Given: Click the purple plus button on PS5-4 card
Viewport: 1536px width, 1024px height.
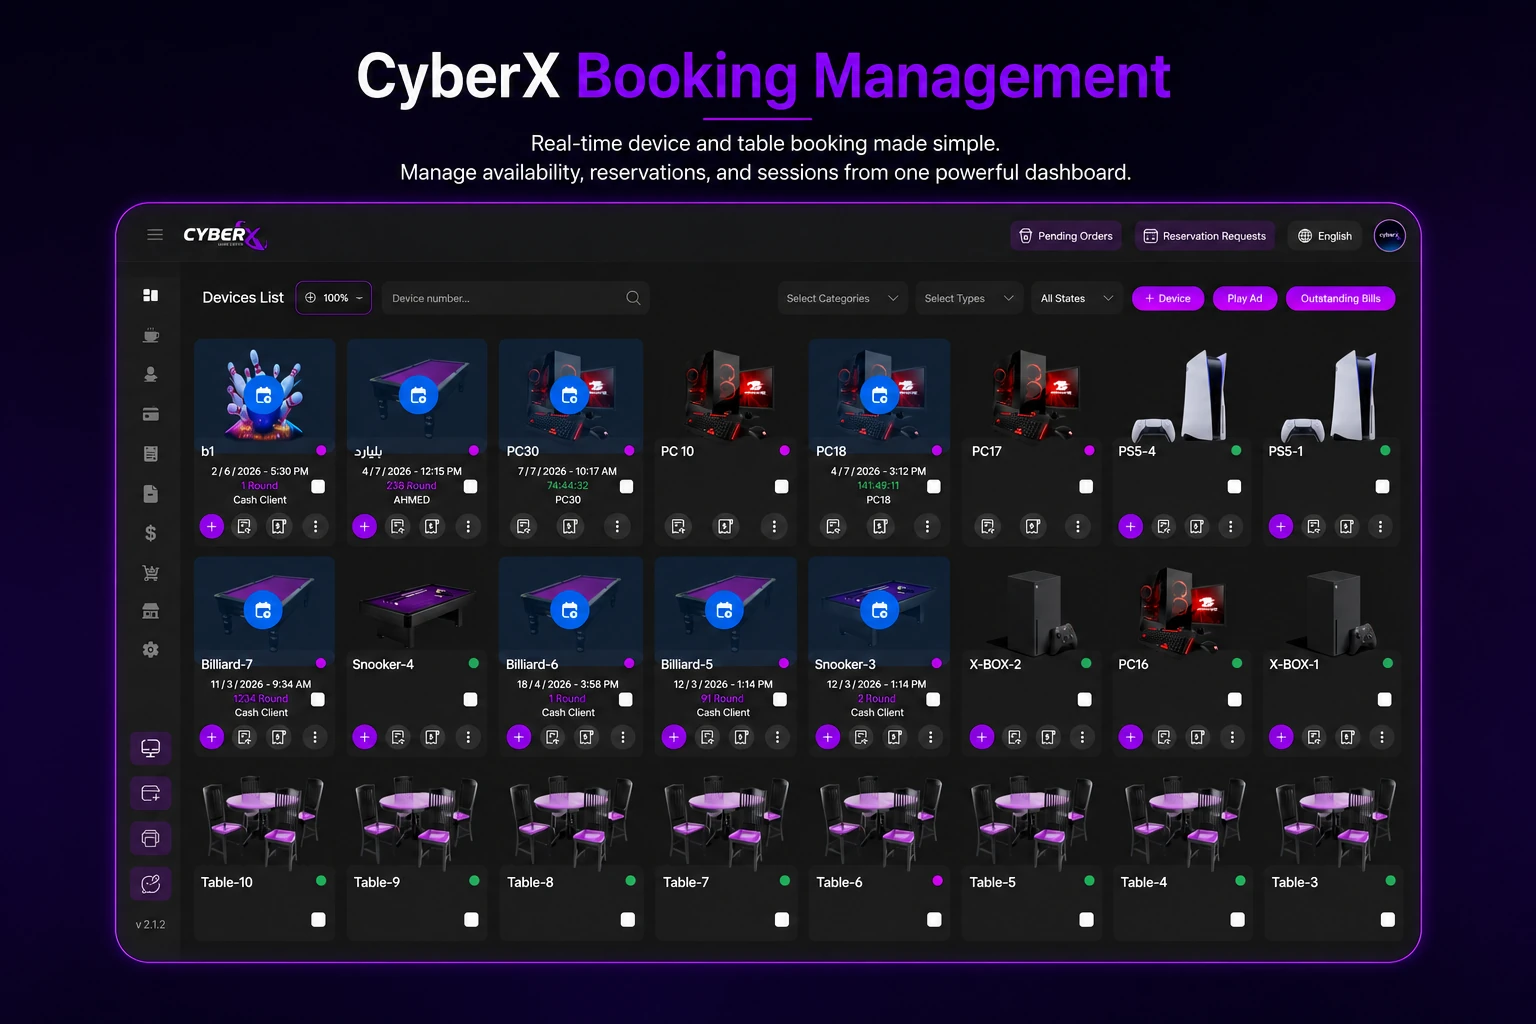Looking at the screenshot, I should 1131,526.
